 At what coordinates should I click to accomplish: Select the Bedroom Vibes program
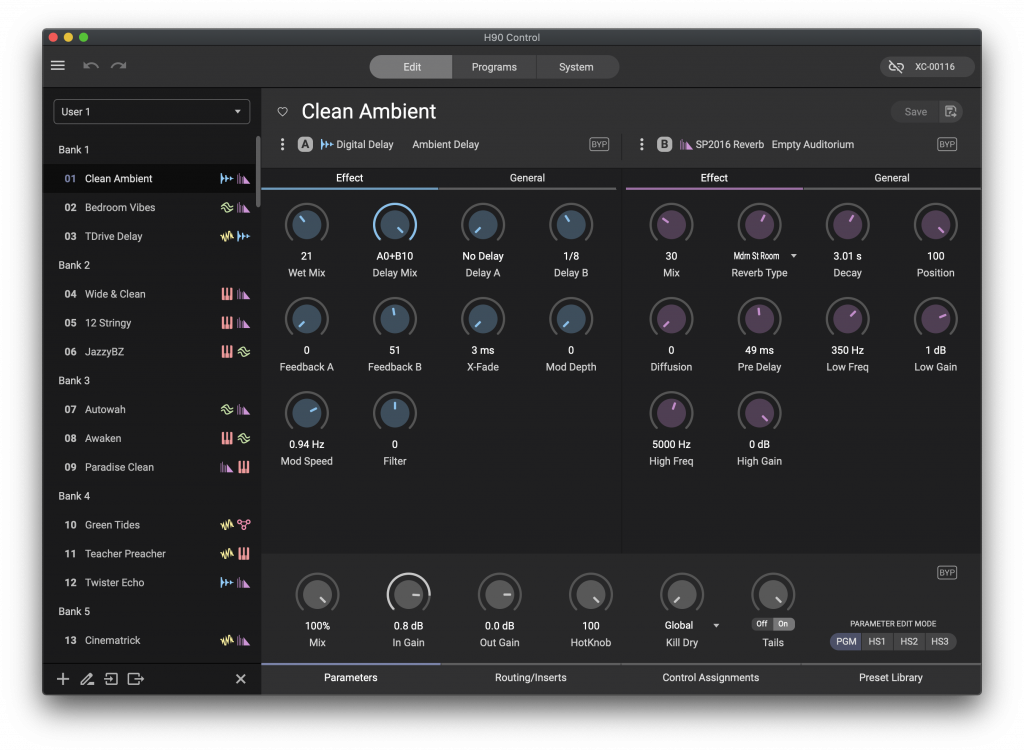click(120, 208)
